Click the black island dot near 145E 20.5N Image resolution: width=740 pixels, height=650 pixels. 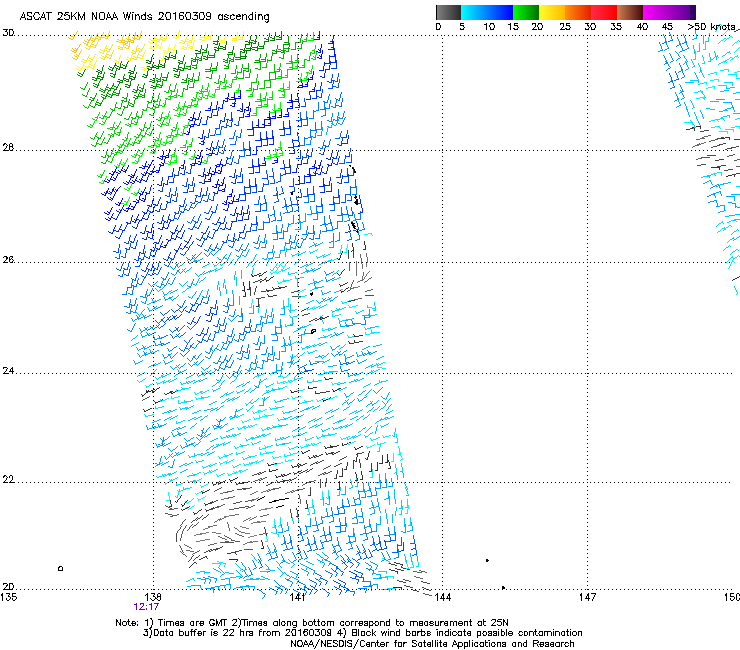pos(488,560)
